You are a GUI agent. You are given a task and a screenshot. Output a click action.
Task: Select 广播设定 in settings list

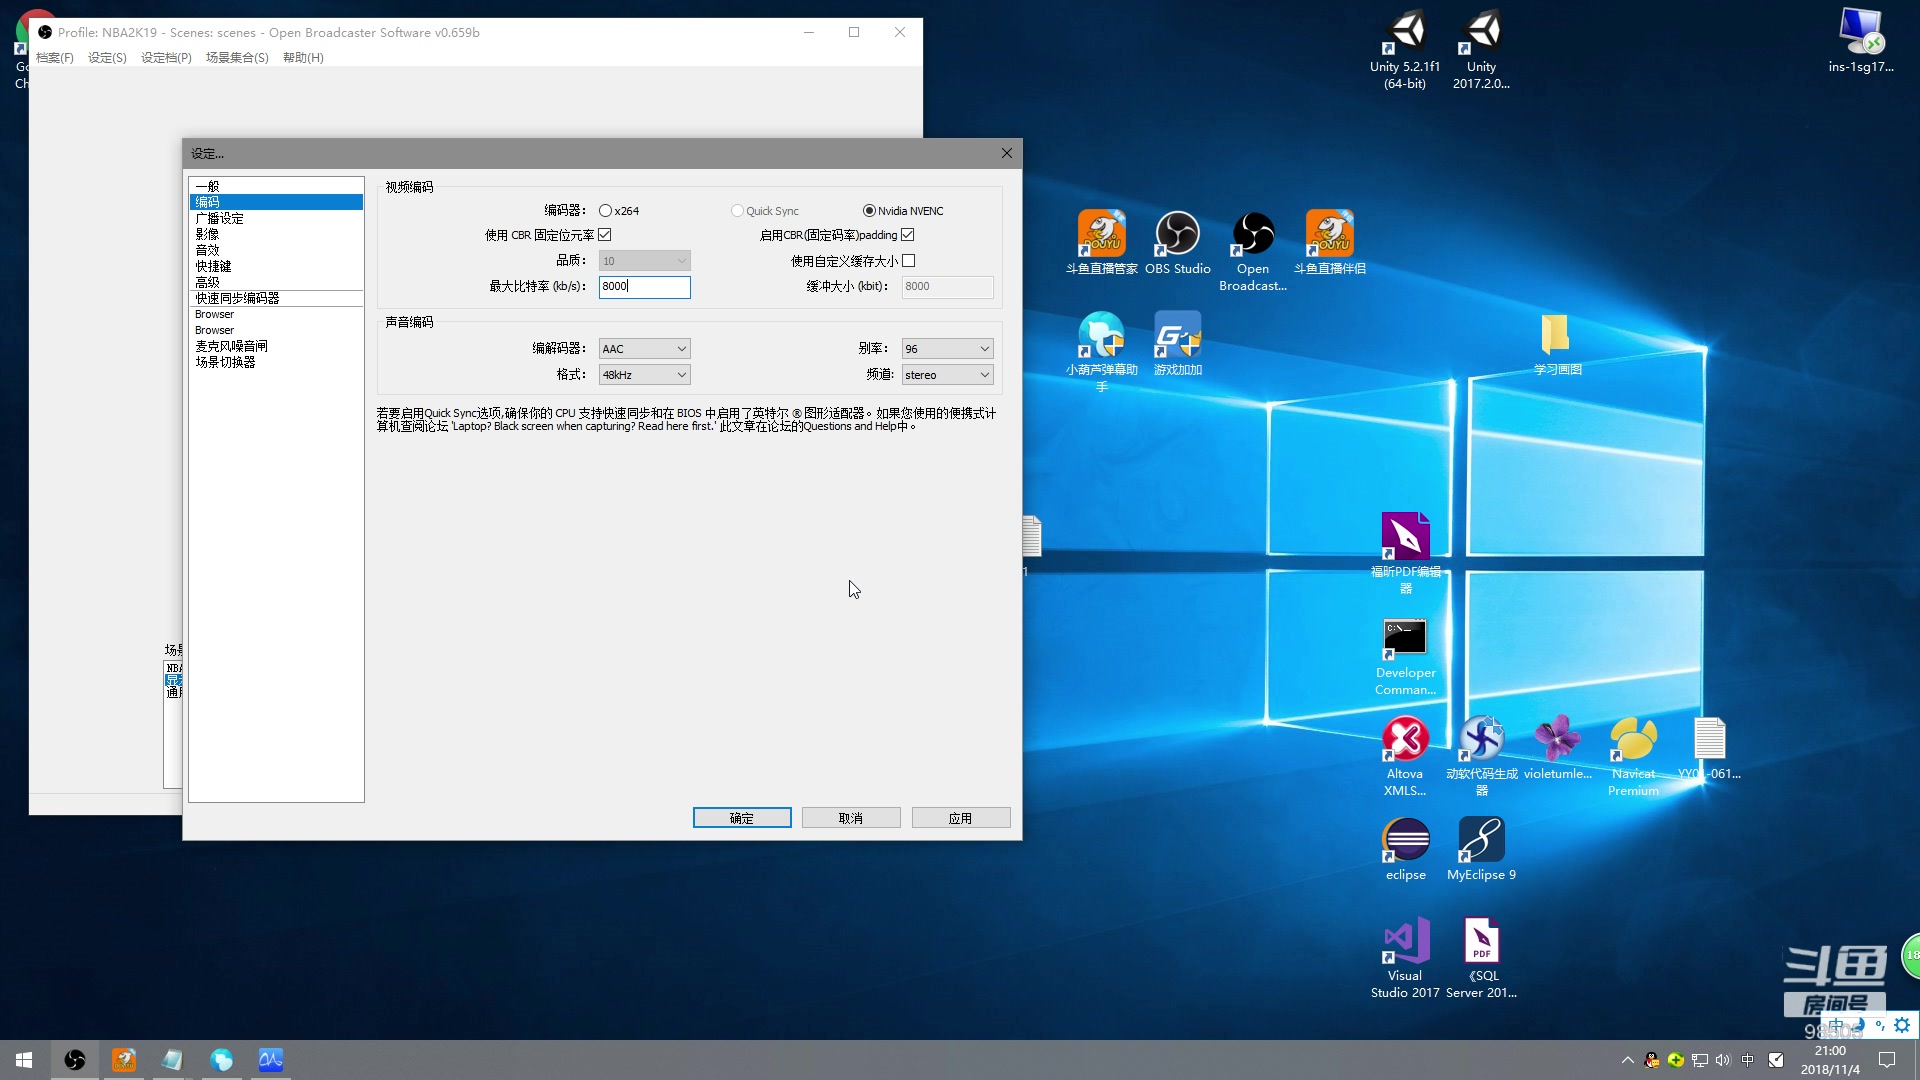[x=220, y=218]
